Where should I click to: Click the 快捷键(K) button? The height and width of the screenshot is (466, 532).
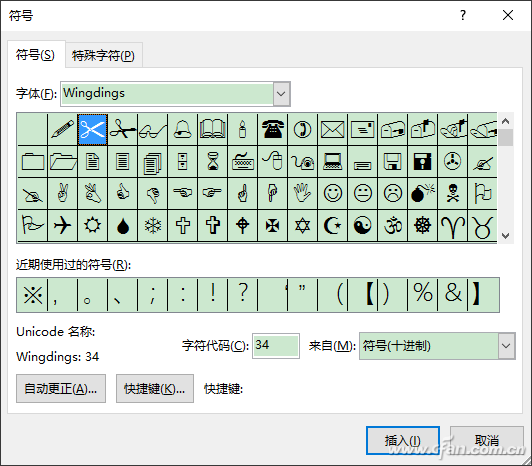click(155, 389)
